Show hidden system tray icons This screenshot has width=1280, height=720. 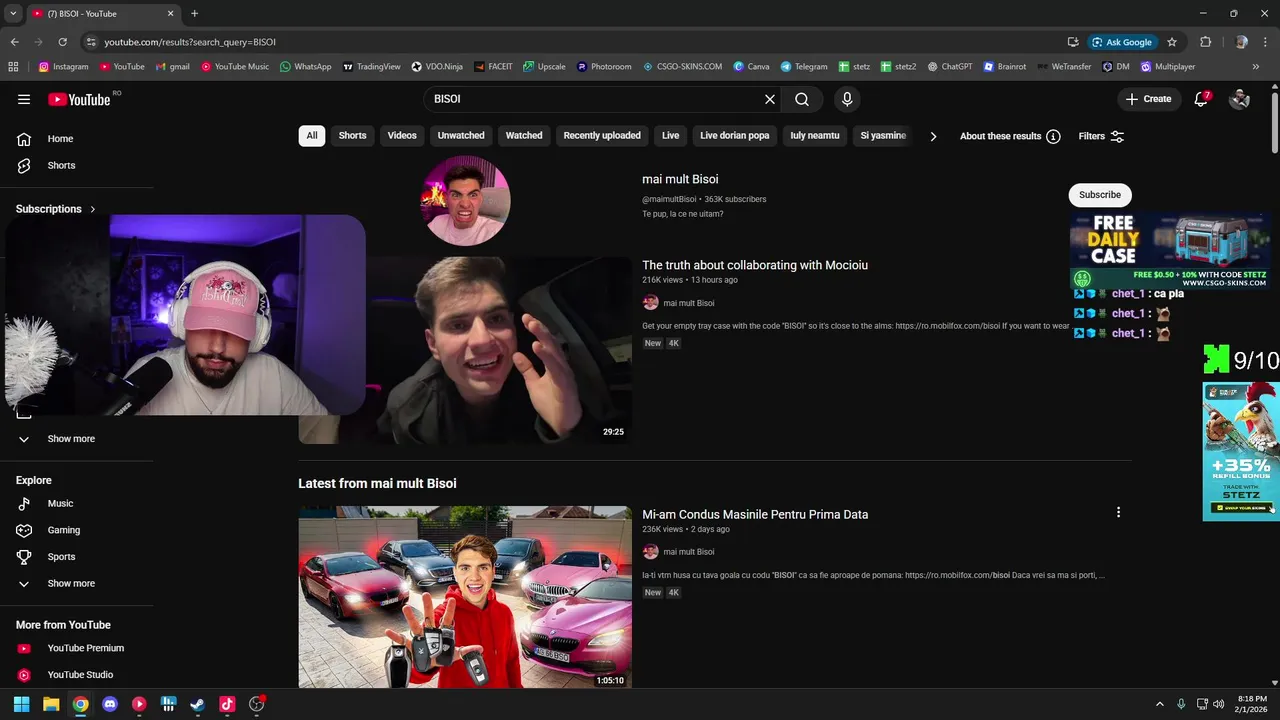tap(1160, 704)
